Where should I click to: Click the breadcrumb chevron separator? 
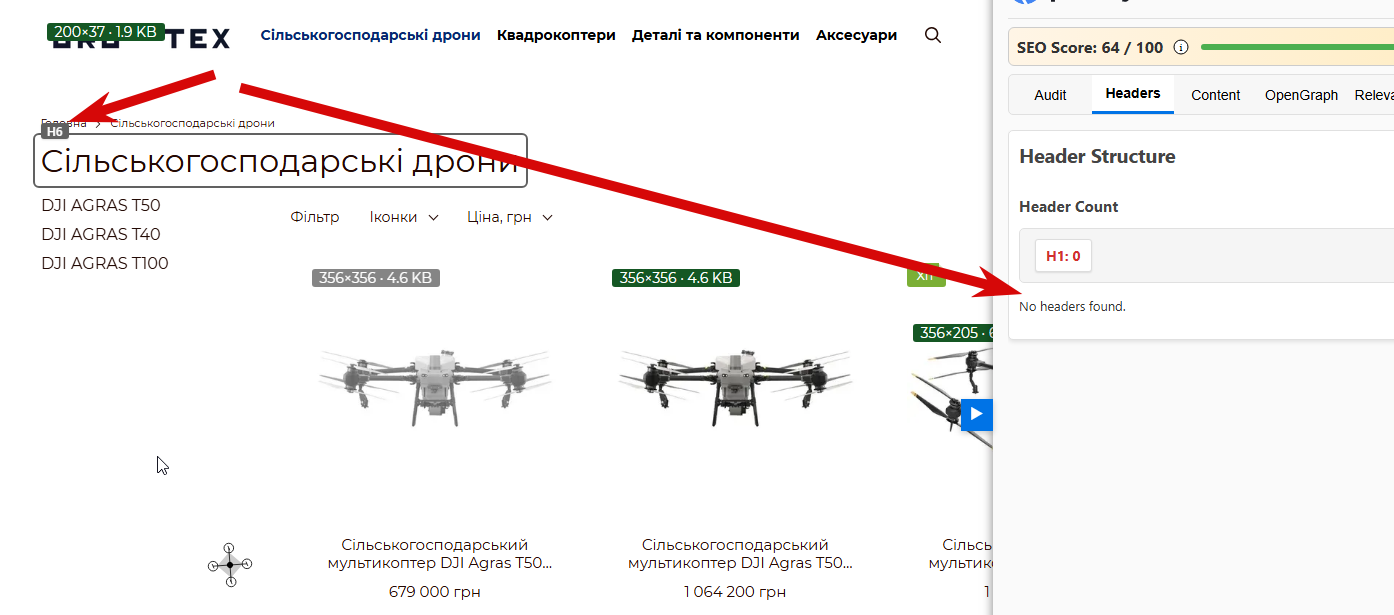point(98,123)
